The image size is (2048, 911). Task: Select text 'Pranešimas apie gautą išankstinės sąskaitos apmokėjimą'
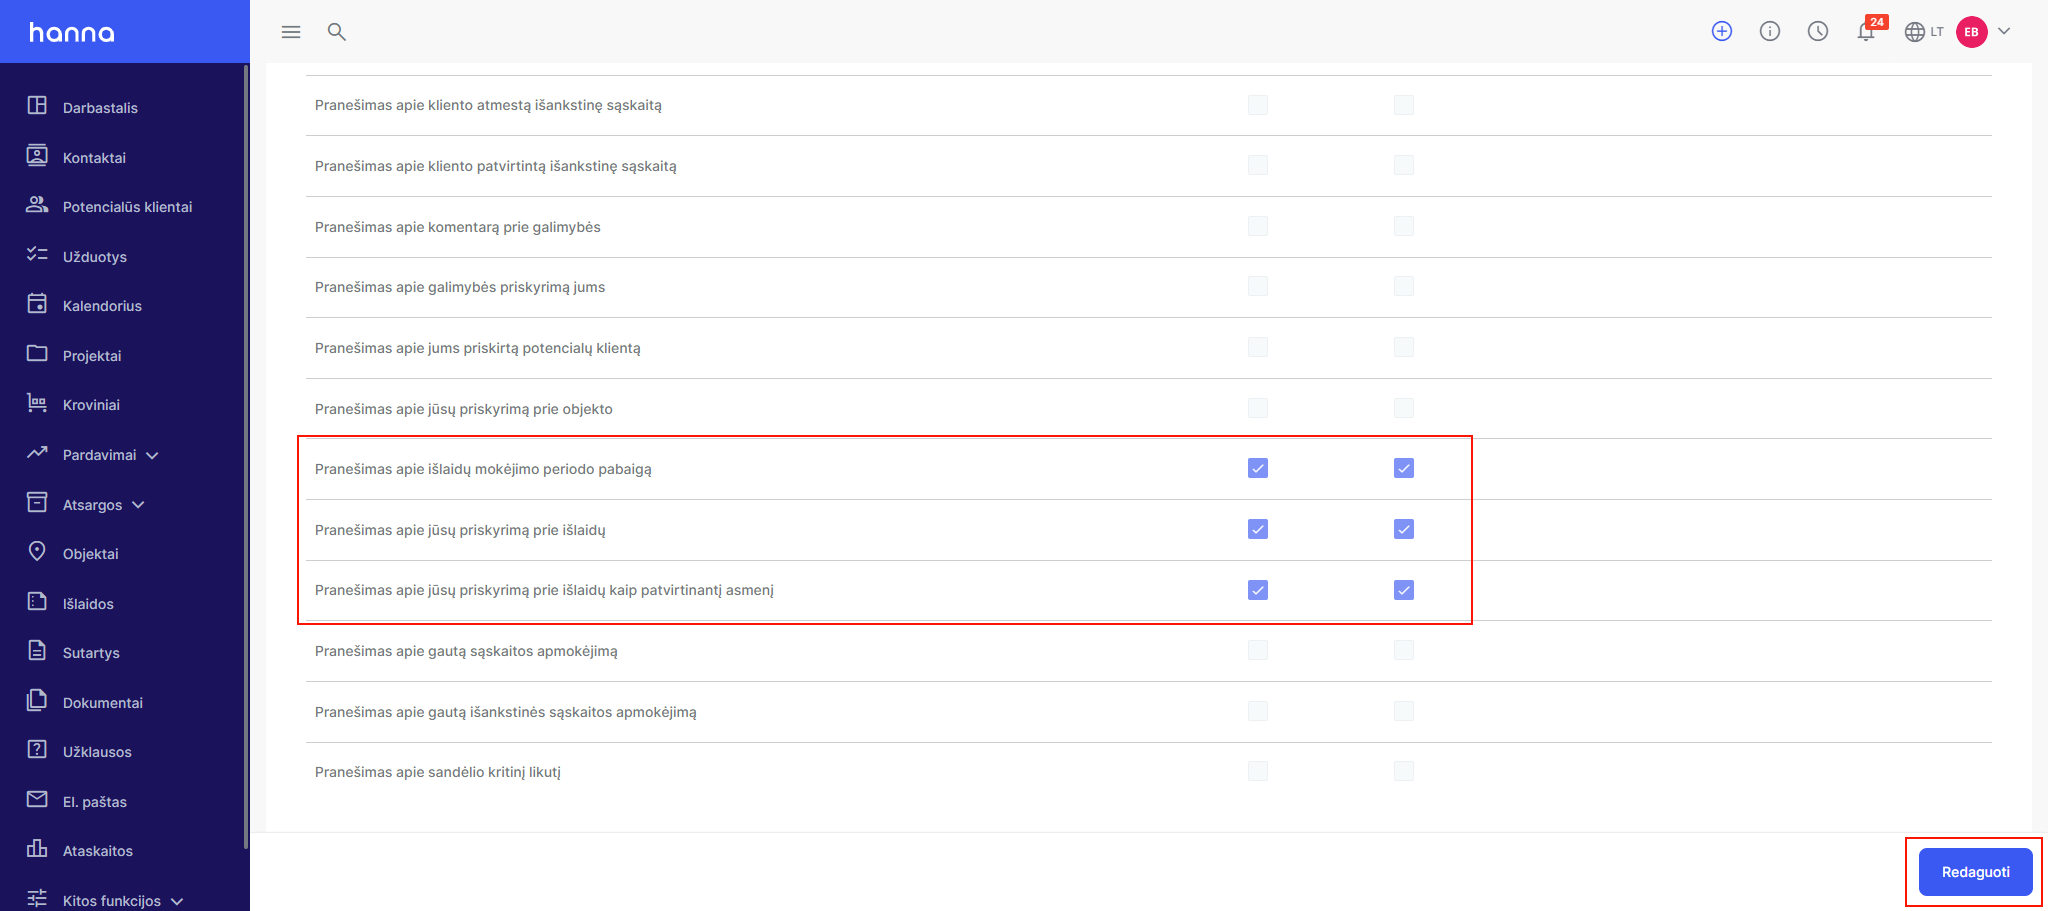(x=506, y=712)
